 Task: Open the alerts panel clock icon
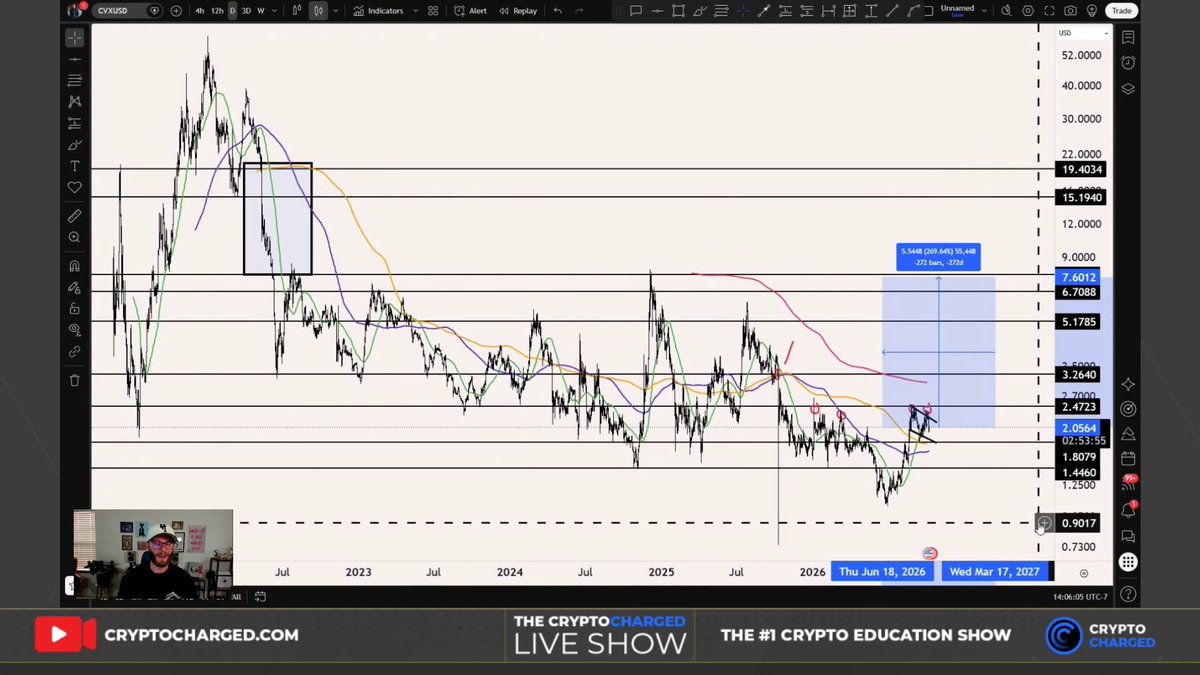click(x=1128, y=62)
